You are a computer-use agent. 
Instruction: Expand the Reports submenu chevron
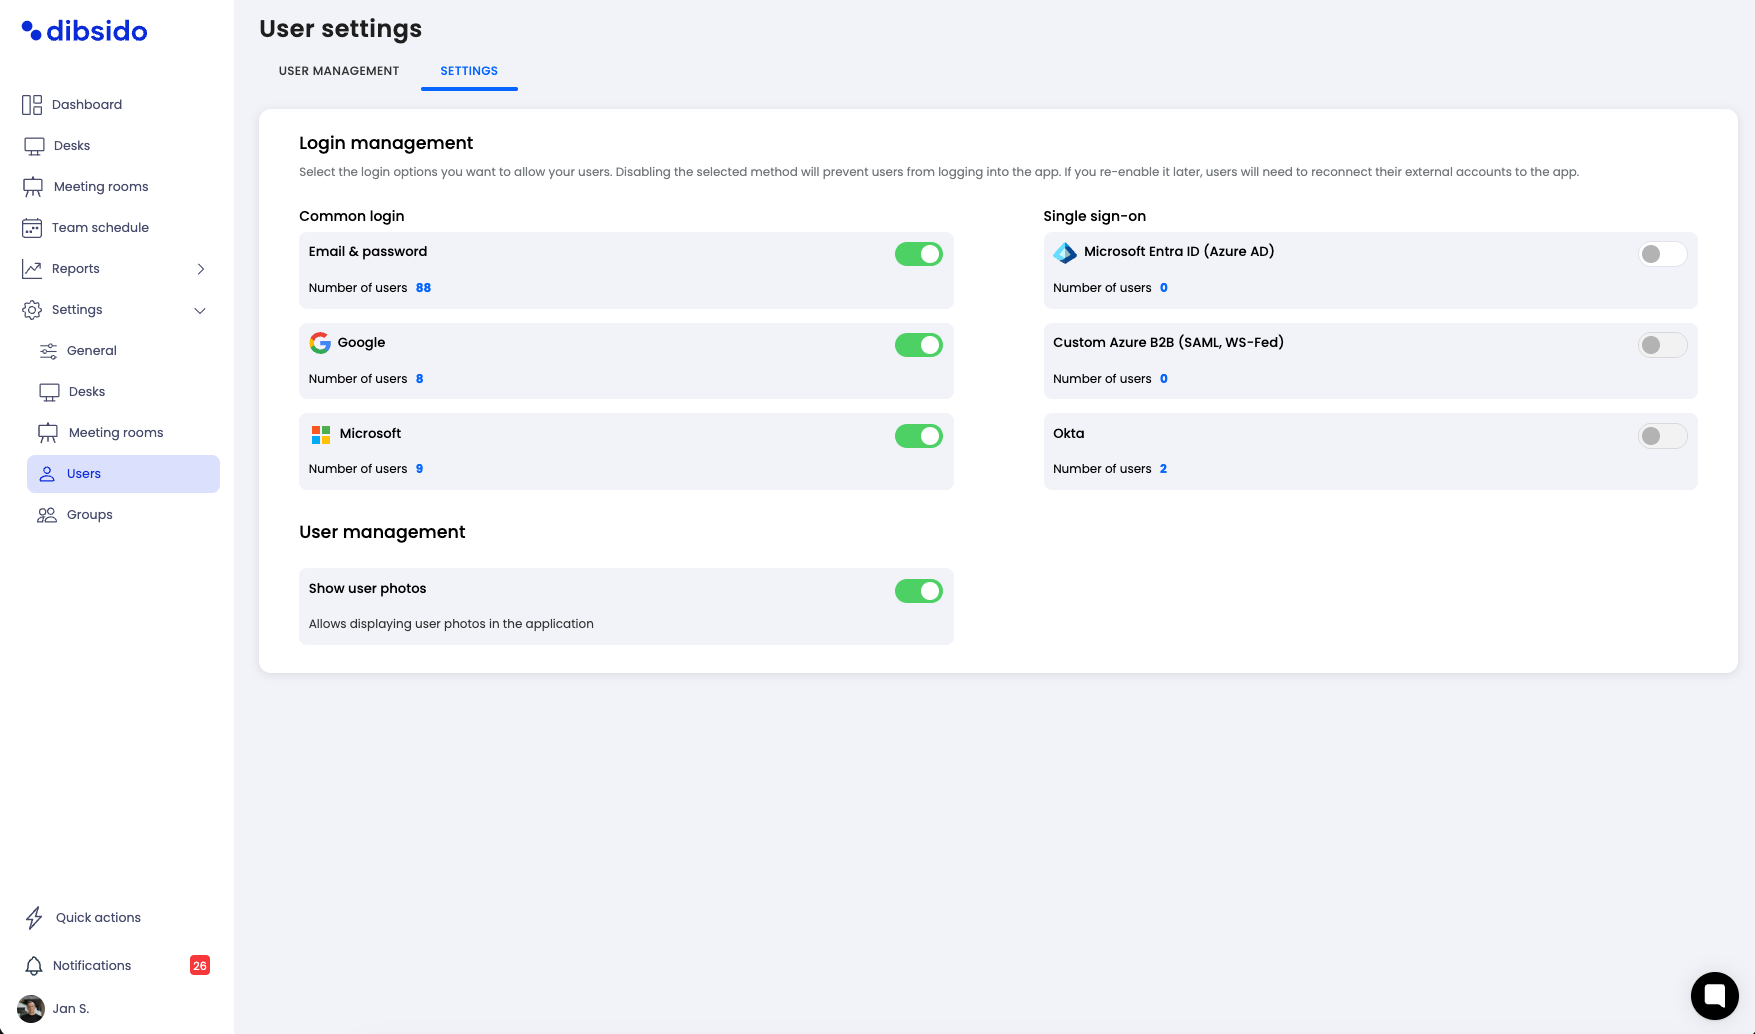click(201, 269)
